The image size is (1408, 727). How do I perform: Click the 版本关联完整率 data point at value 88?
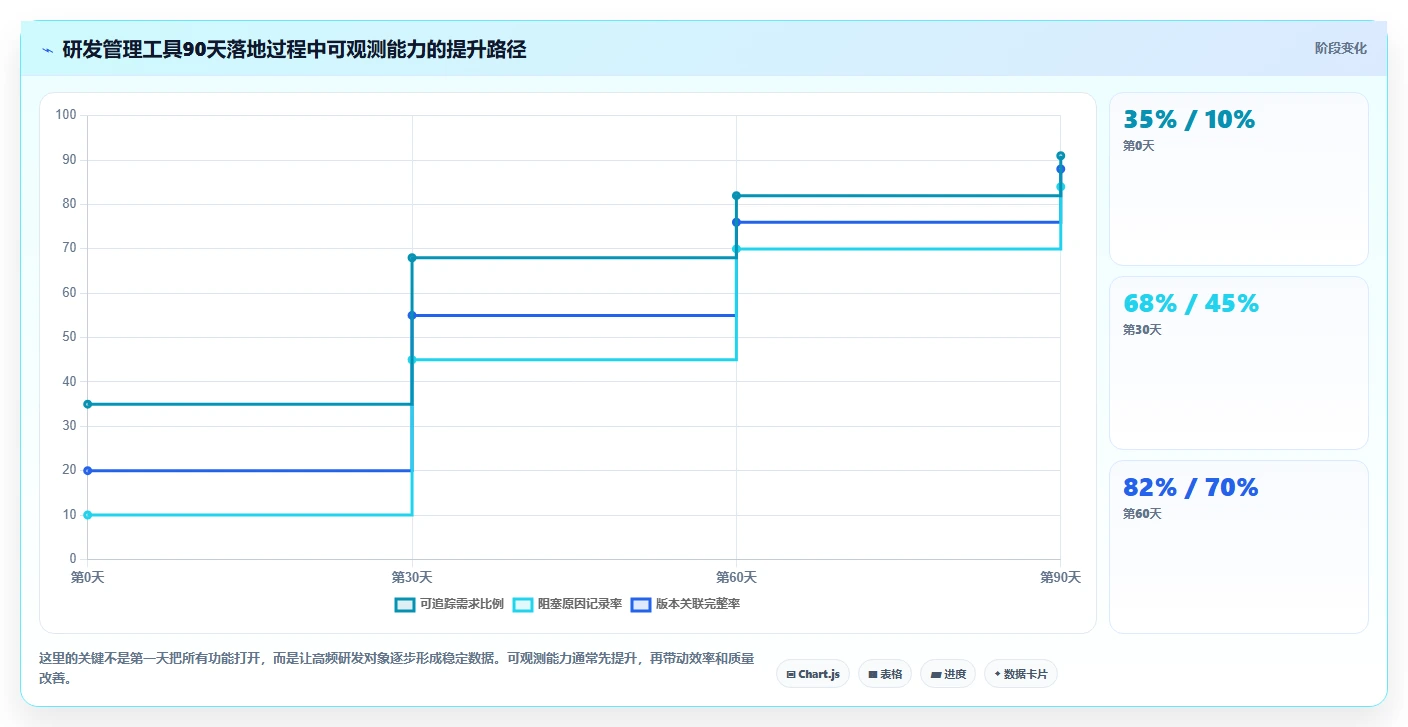(1060, 169)
